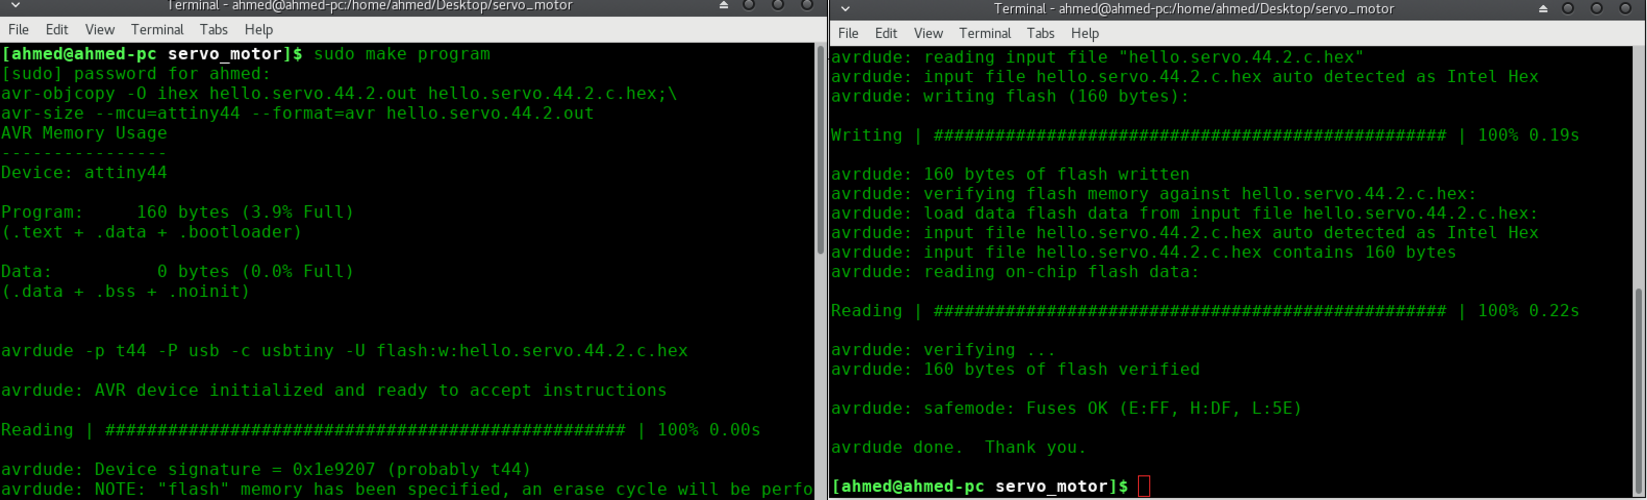Click the 'sudo make program' command text
The height and width of the screenshot is (500, 1647).
(x=402, y=54)
